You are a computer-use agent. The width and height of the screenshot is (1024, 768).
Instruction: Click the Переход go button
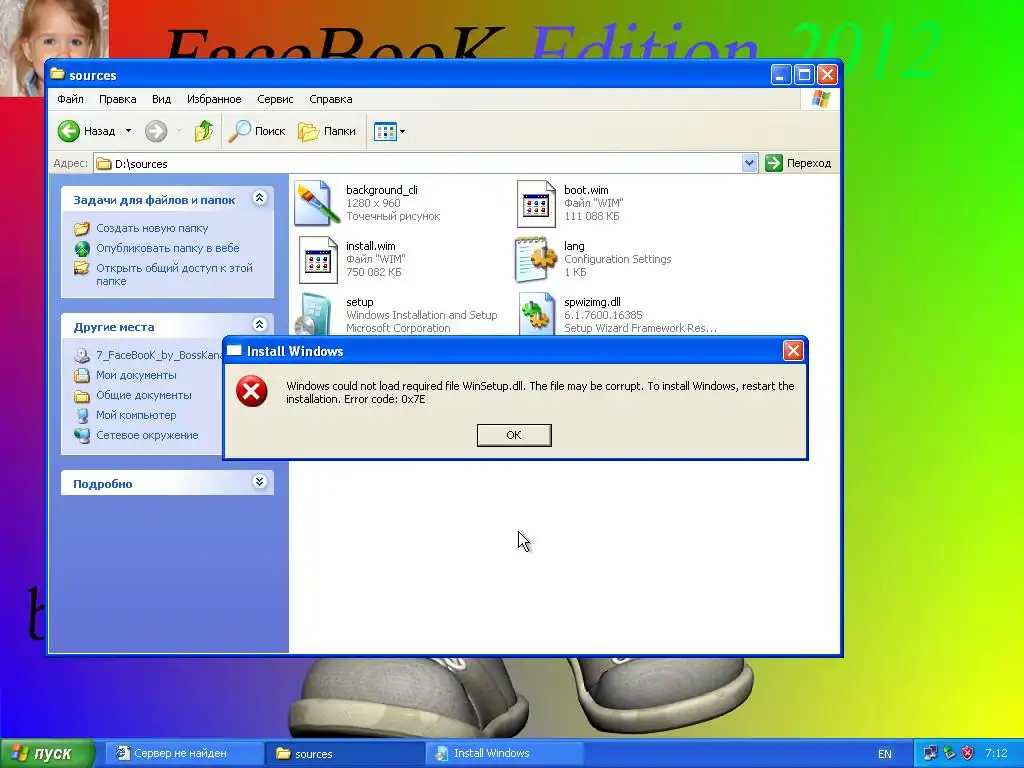coord(798,163)
